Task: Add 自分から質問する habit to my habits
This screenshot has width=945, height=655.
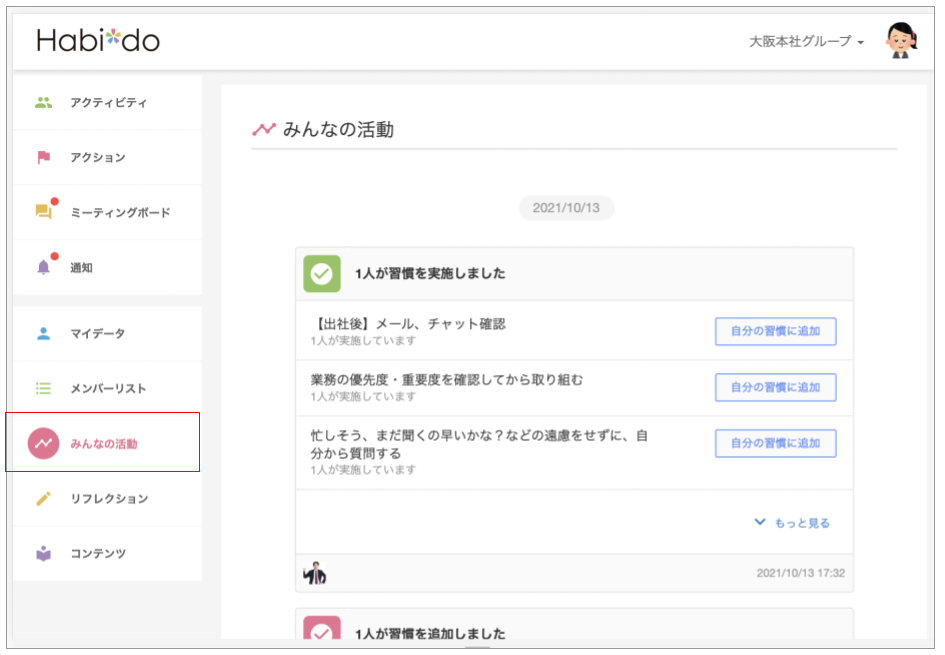Action: pyautogui.click(x=776, y=443)
